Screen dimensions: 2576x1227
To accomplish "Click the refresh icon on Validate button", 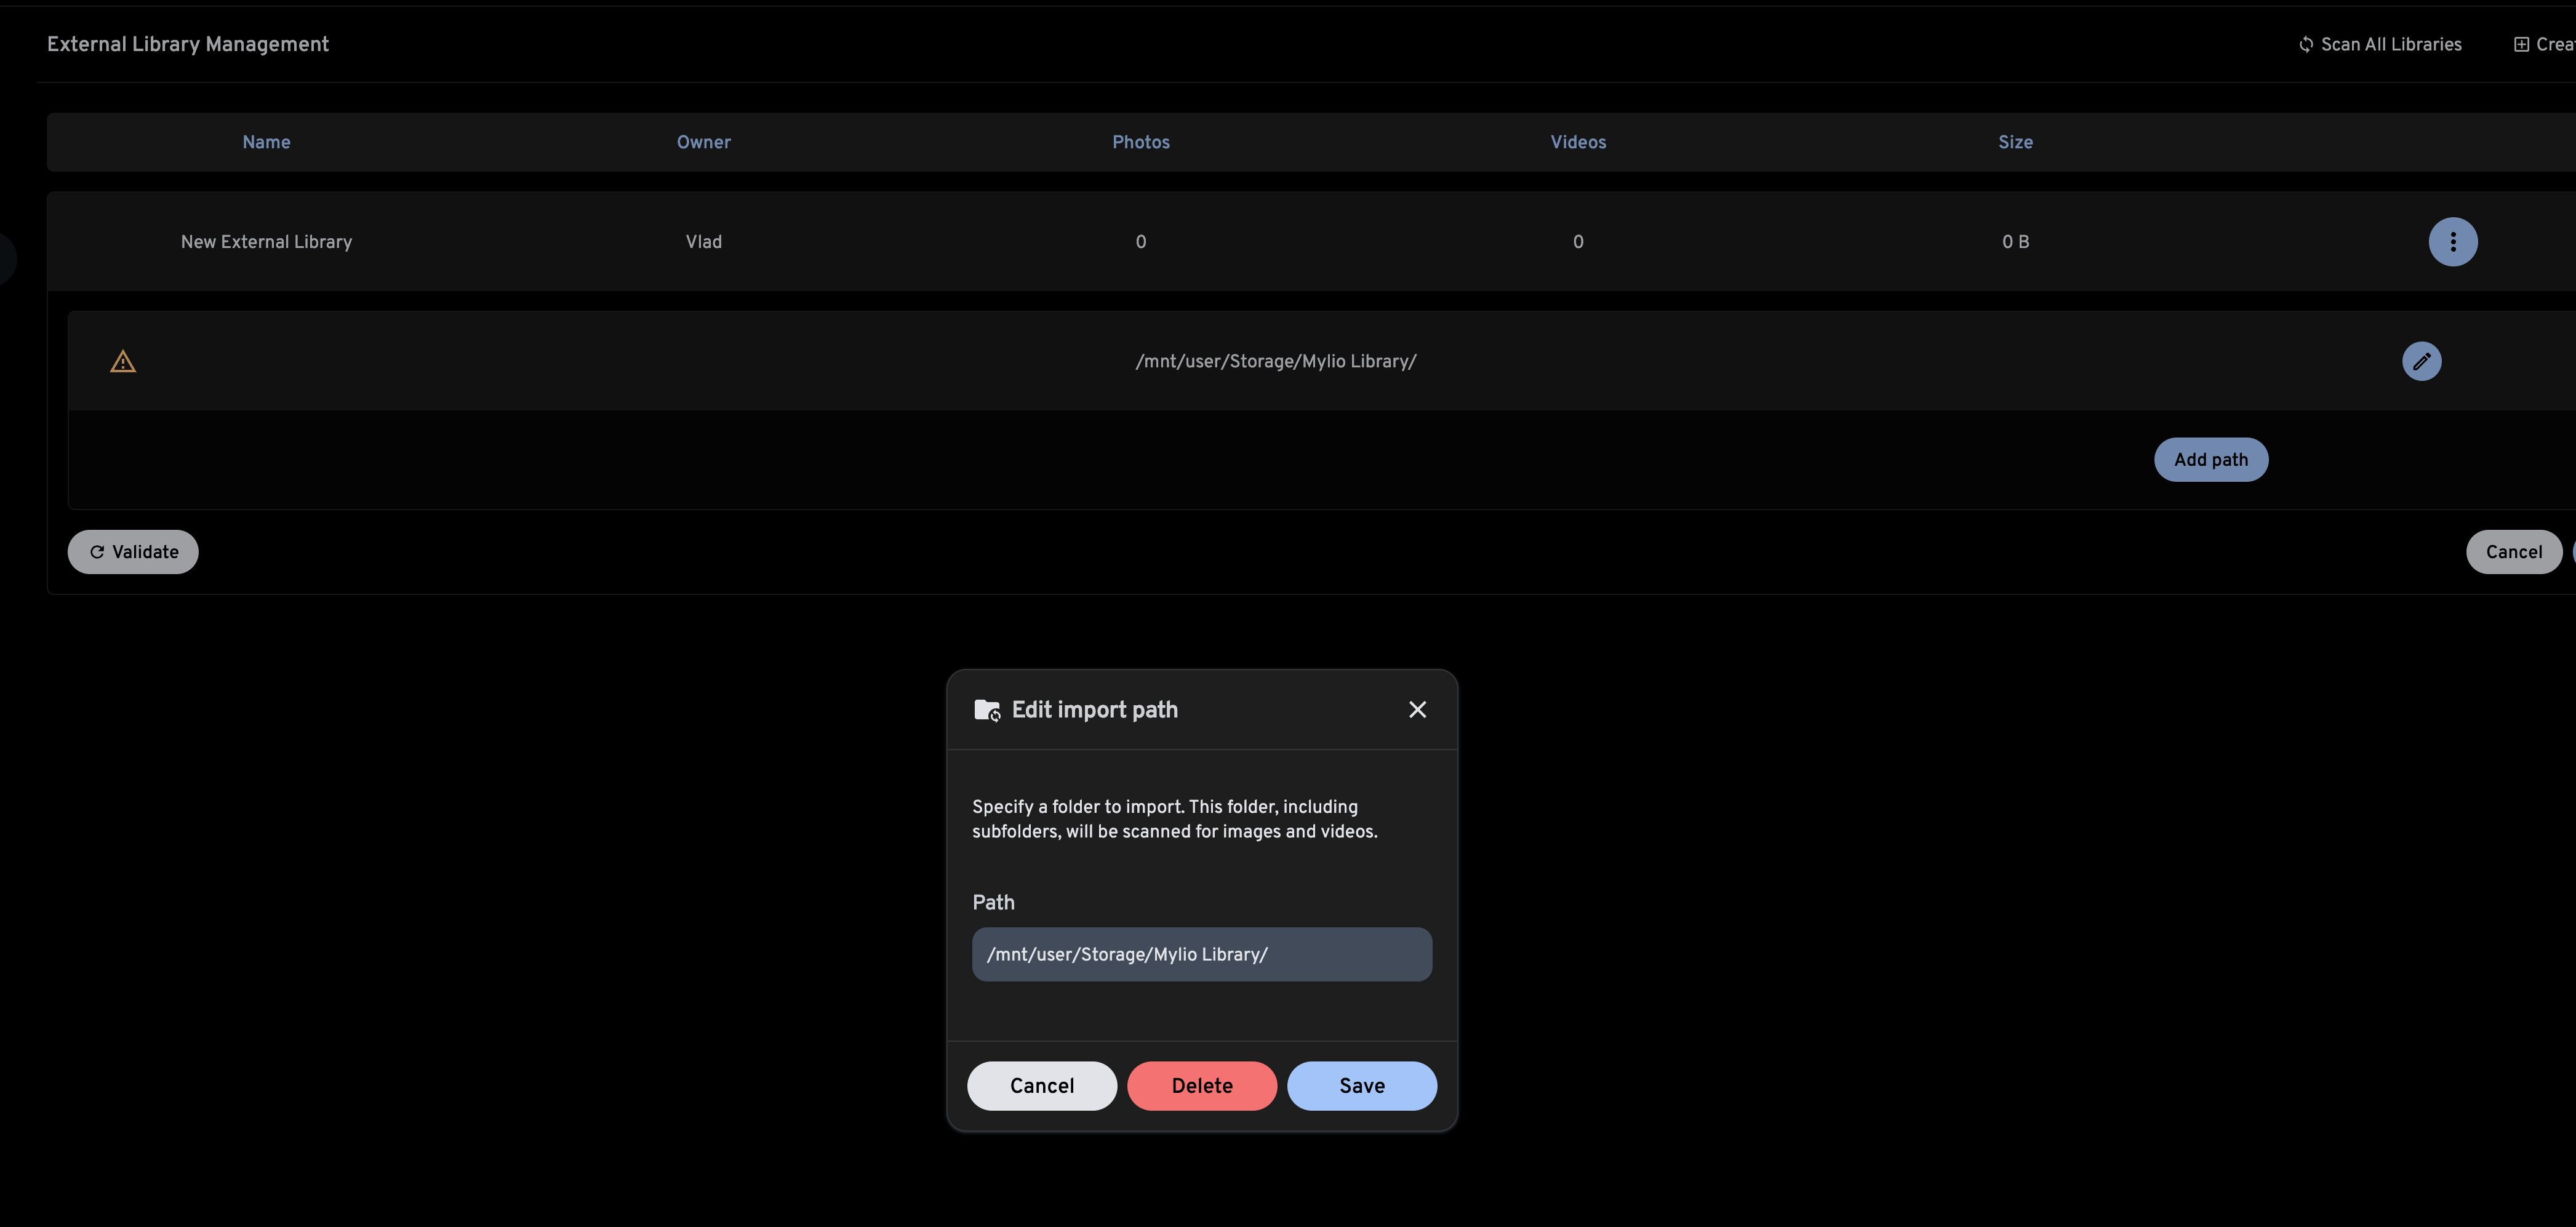I will coord(97,552).
